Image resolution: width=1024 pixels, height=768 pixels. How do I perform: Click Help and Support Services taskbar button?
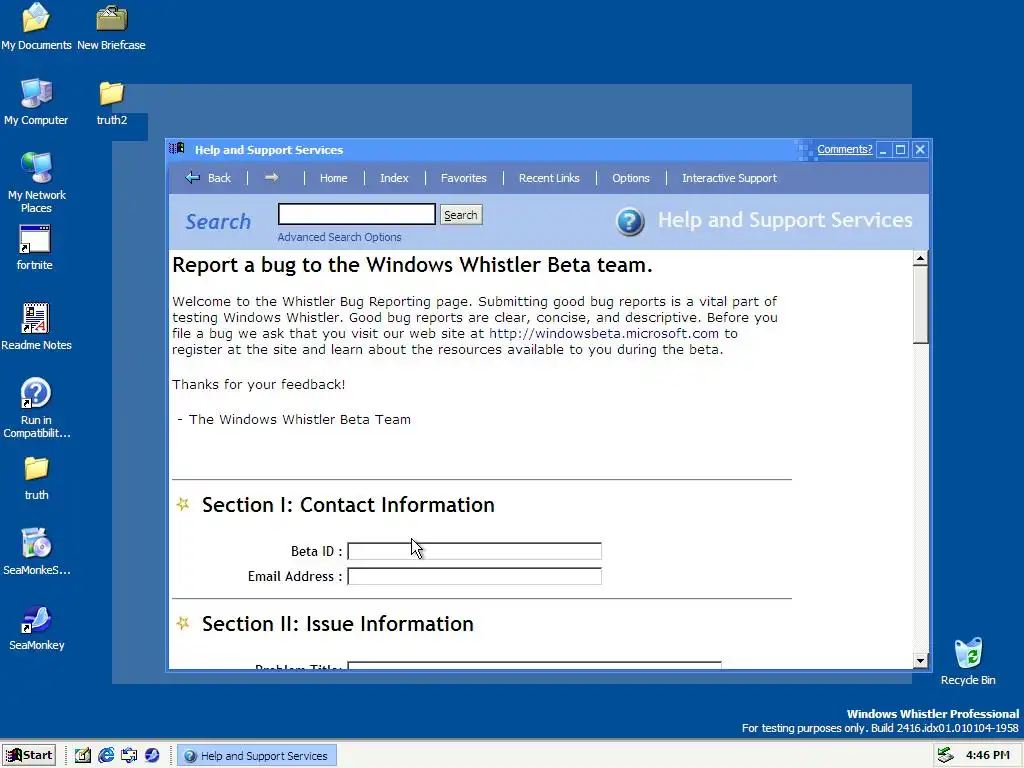(257, 756)
